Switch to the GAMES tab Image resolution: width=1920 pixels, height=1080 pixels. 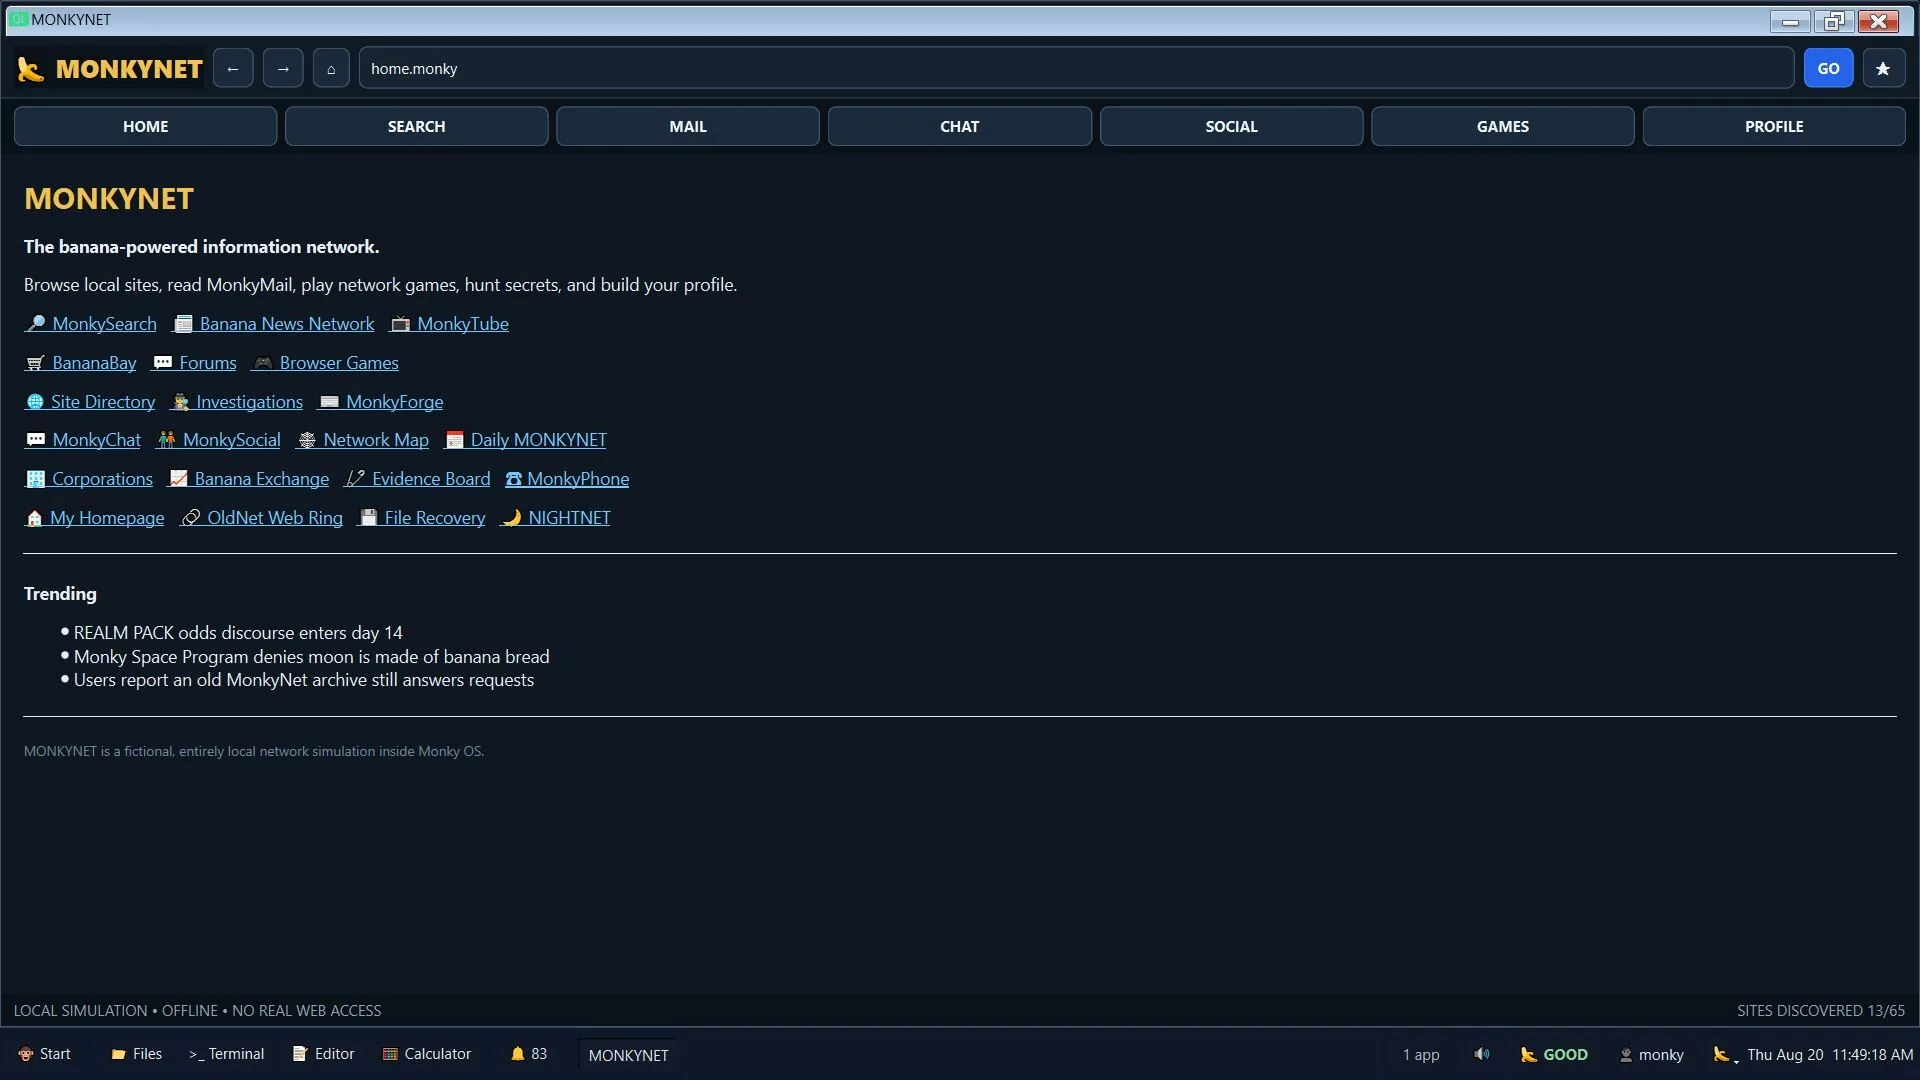coord(1502,126)
